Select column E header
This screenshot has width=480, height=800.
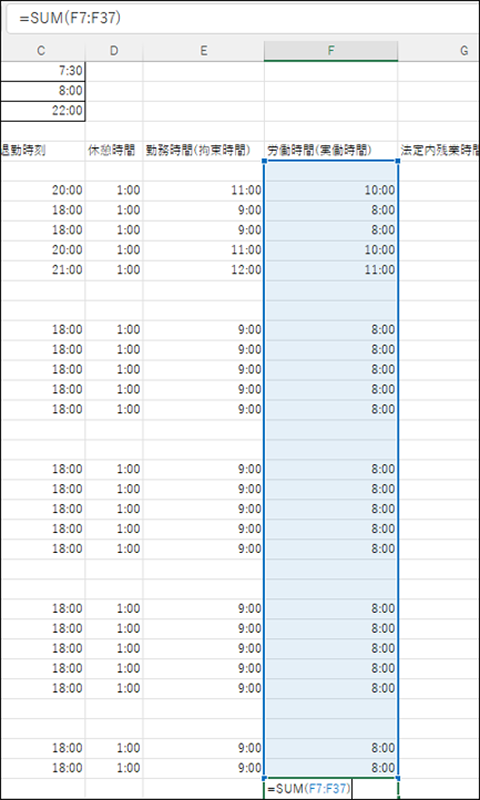tap(204, 51)
